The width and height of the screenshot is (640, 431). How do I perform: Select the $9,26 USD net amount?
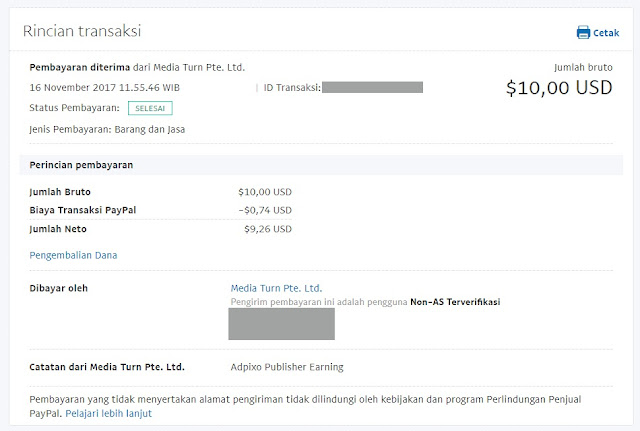point(268,229)
